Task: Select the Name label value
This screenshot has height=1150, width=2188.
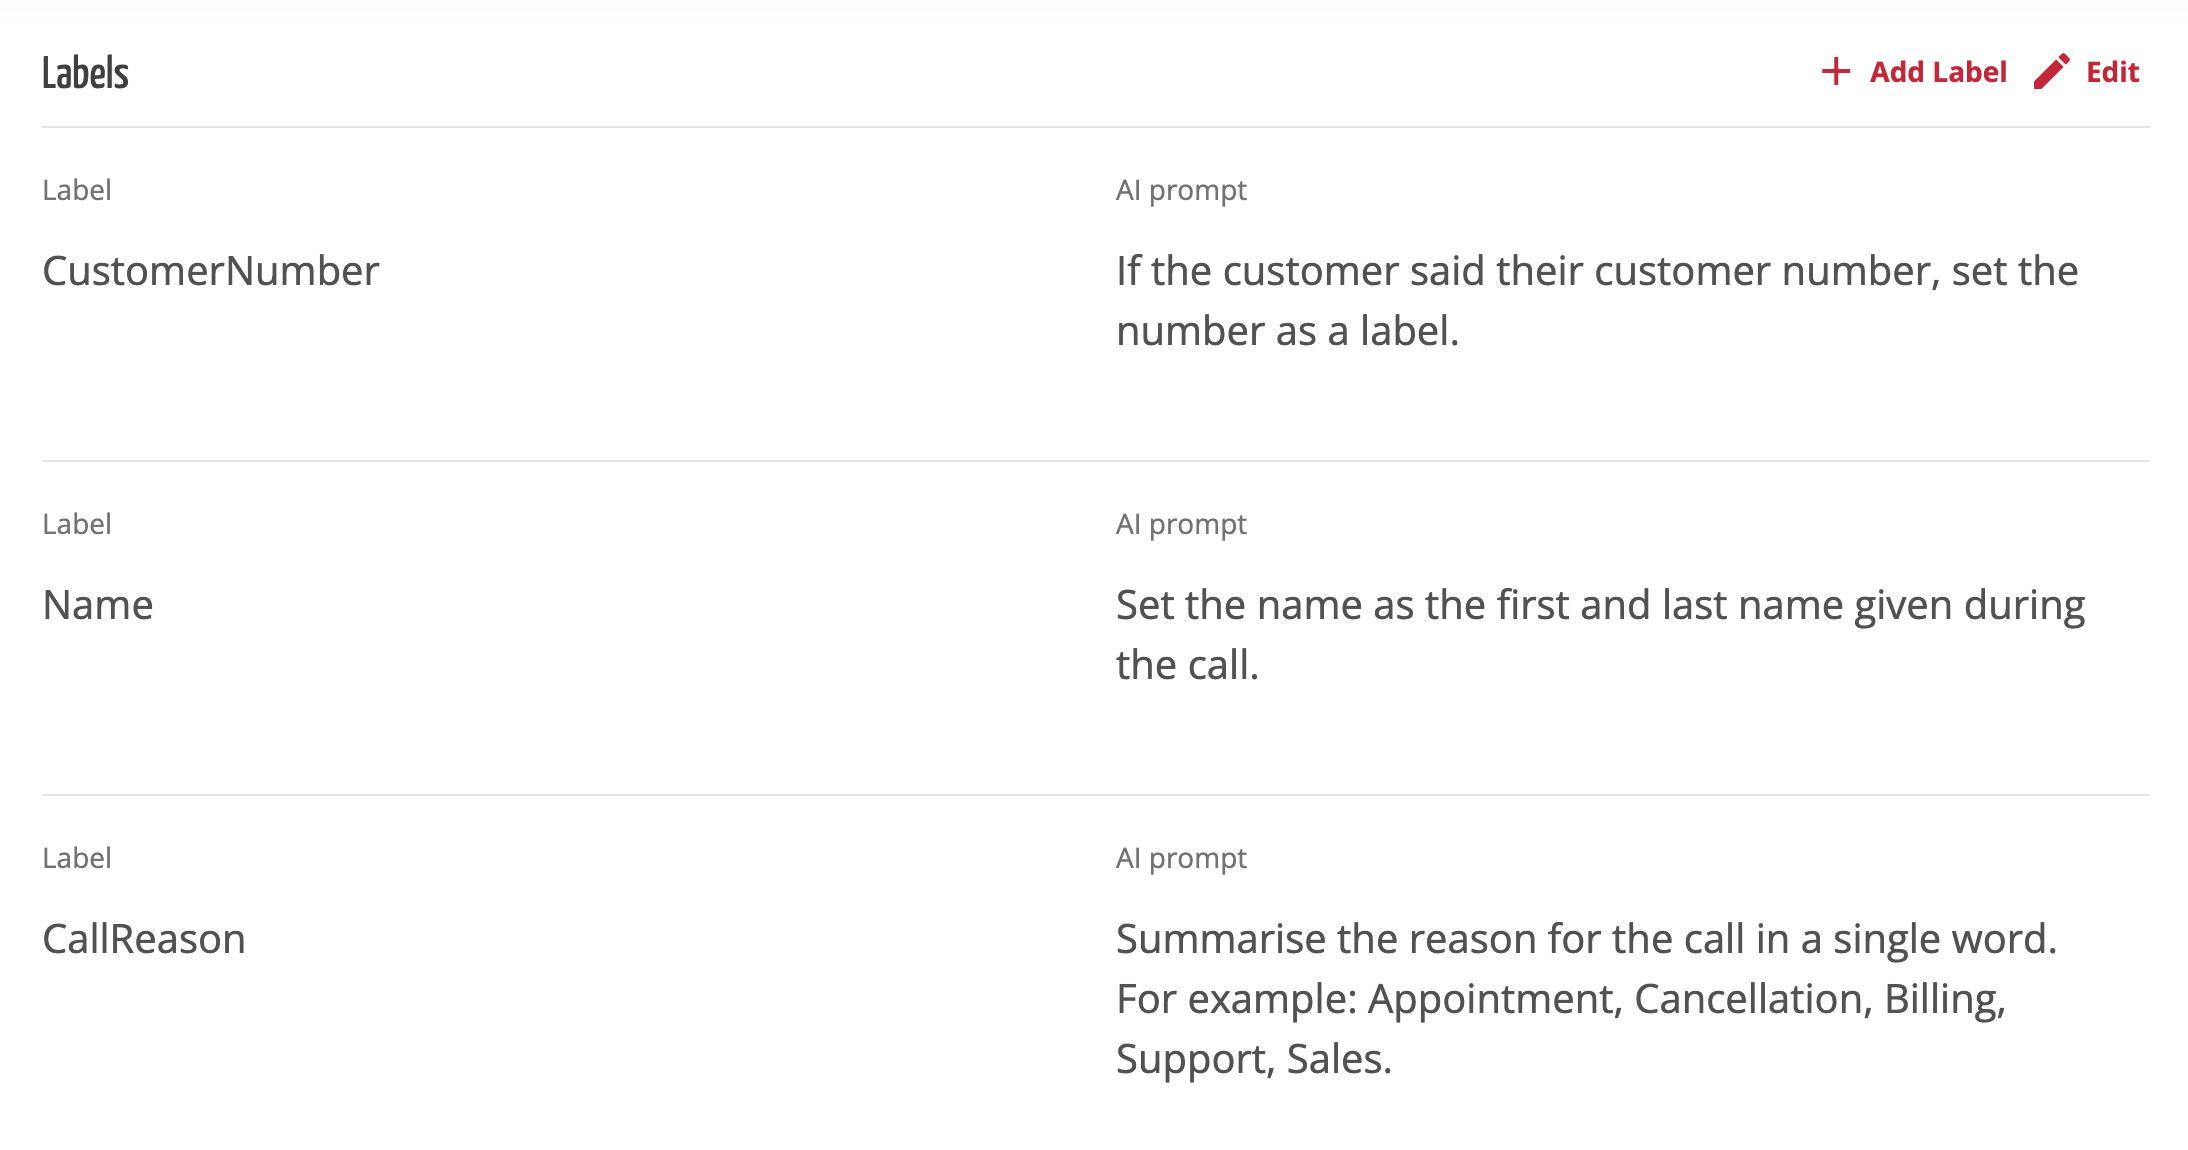Action: pos(98,605)
